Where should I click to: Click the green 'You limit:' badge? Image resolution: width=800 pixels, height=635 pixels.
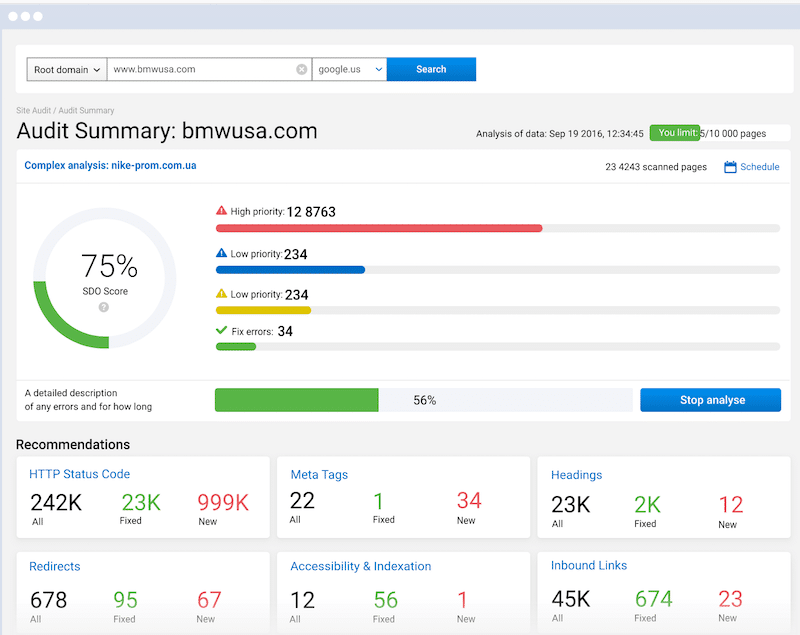[x=675, y=133]
